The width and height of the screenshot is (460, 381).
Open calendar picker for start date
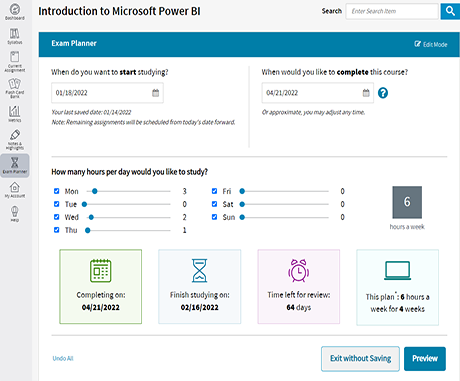click(156, 93)
